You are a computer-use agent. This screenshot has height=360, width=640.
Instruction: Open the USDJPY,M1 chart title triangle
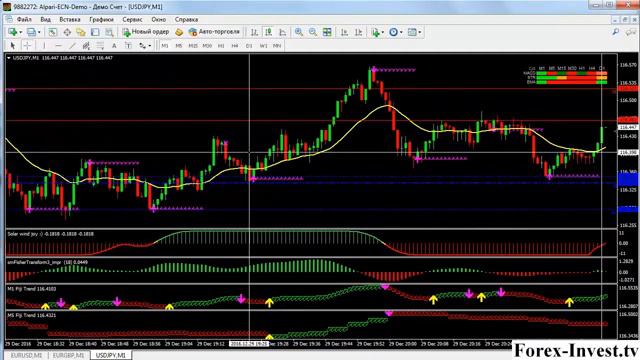[9, 58]
